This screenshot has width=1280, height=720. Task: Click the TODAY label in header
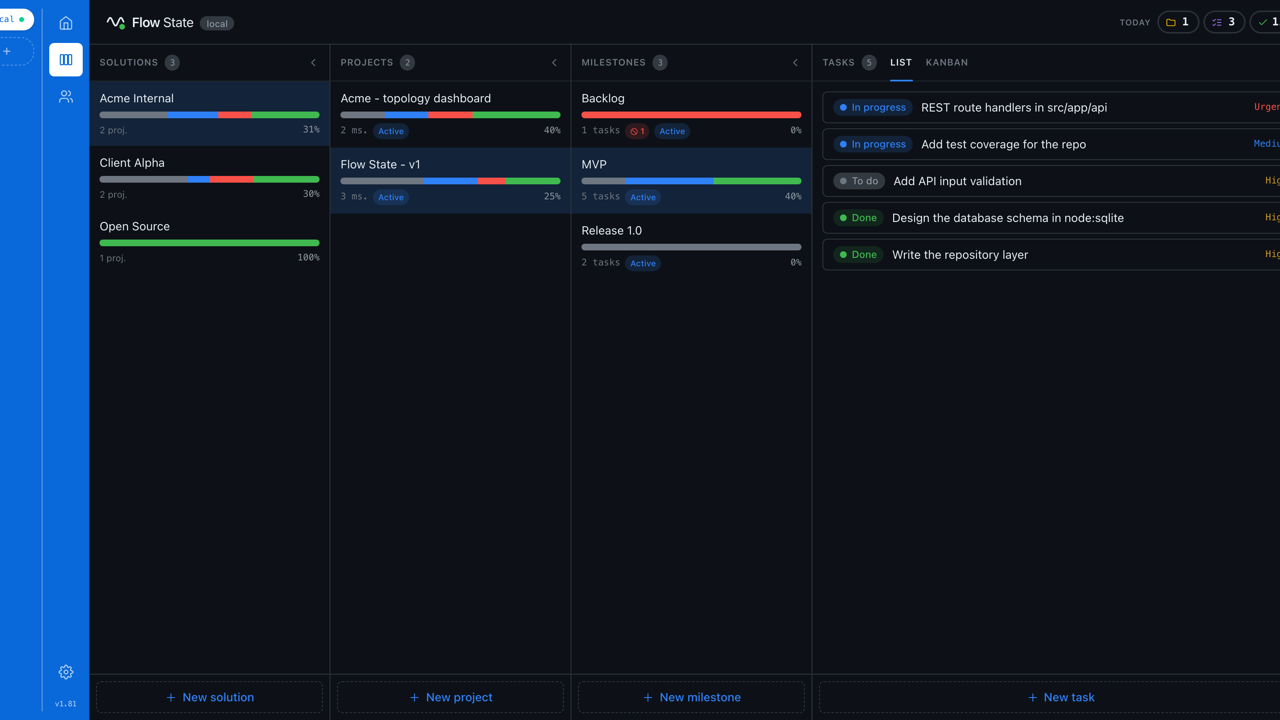coord(1135,22)
